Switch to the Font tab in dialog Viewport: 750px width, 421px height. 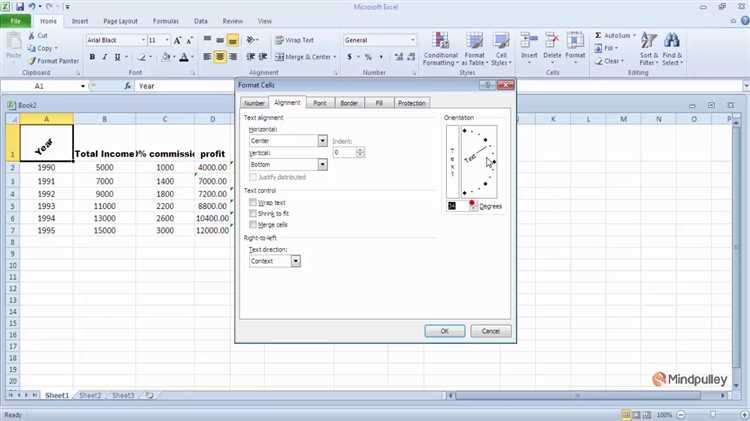[x=320, y=103]
